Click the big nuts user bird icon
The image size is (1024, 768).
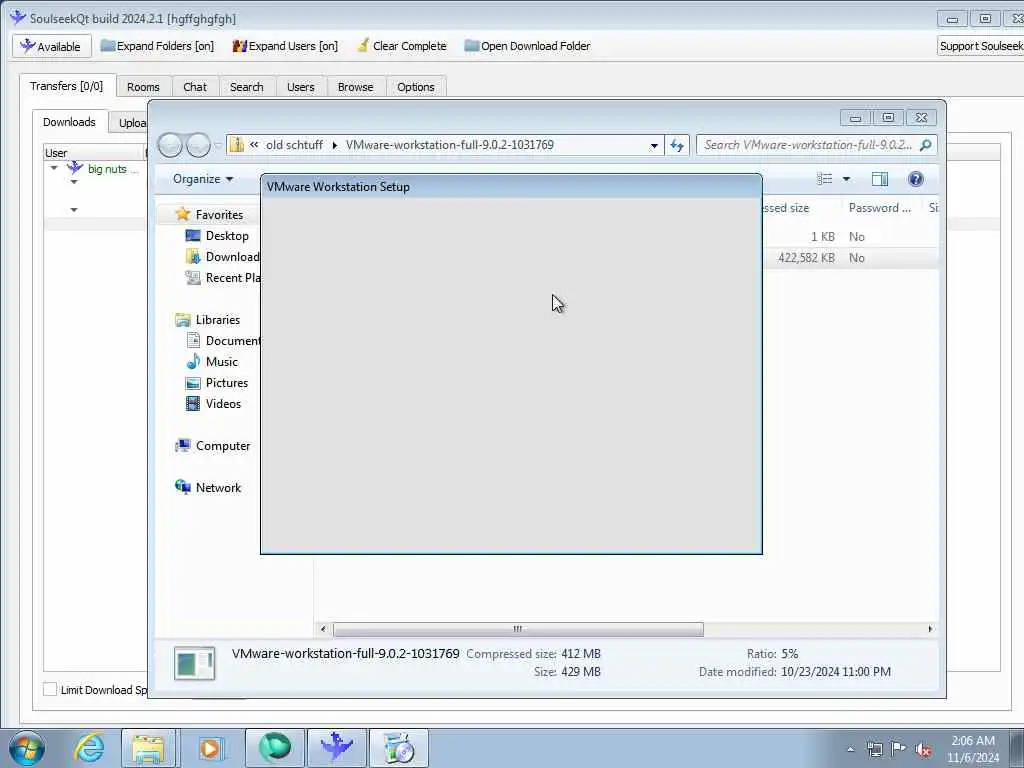pos(75,168)
